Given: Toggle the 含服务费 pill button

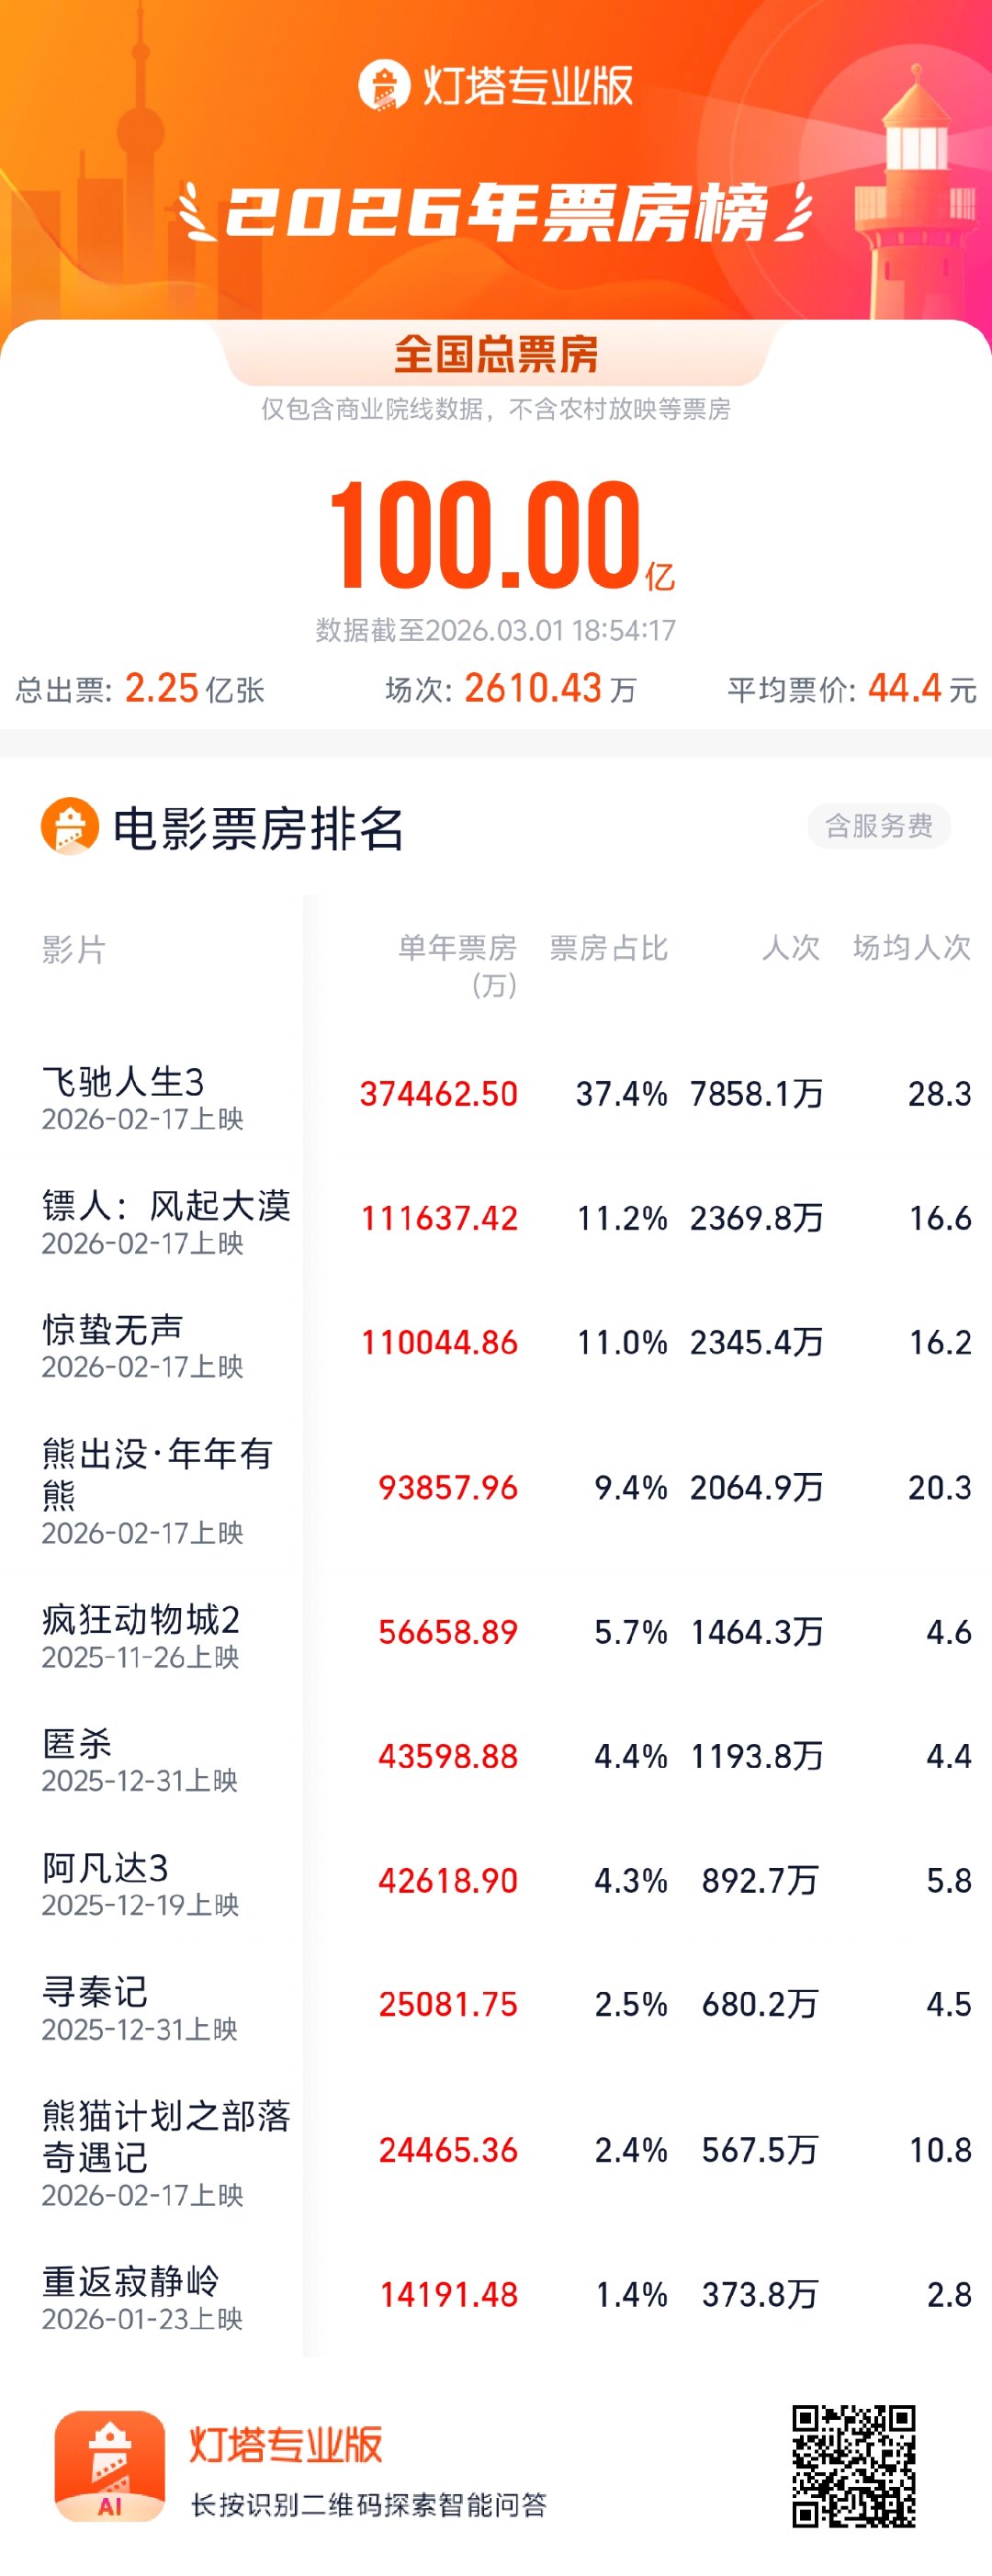Looking at the screenshot, I should coord(878,826).
